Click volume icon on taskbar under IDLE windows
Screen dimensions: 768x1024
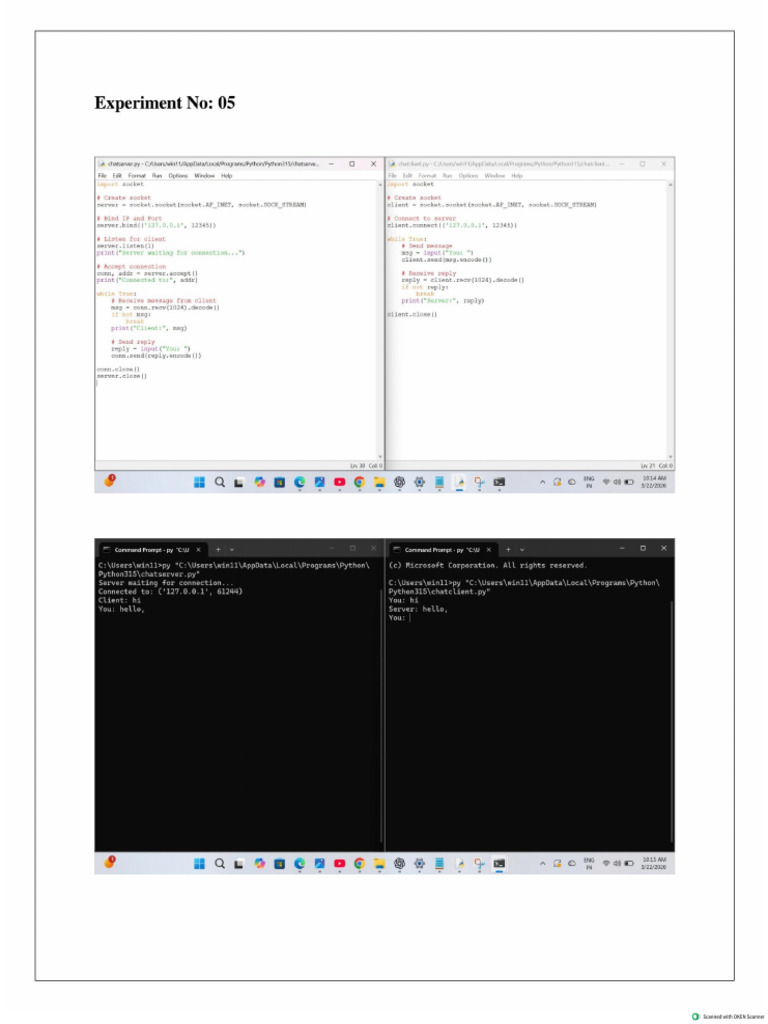[616, 482]
